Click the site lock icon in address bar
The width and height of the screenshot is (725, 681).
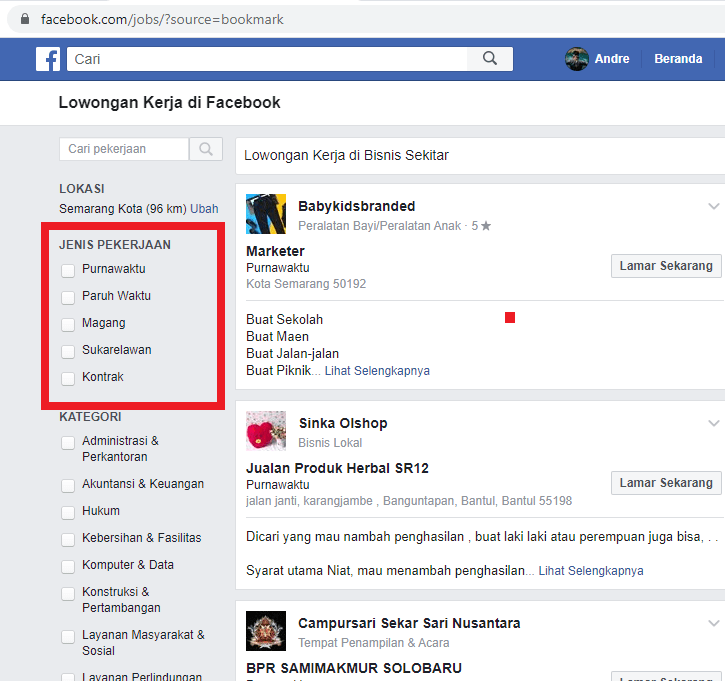point(25,19)
